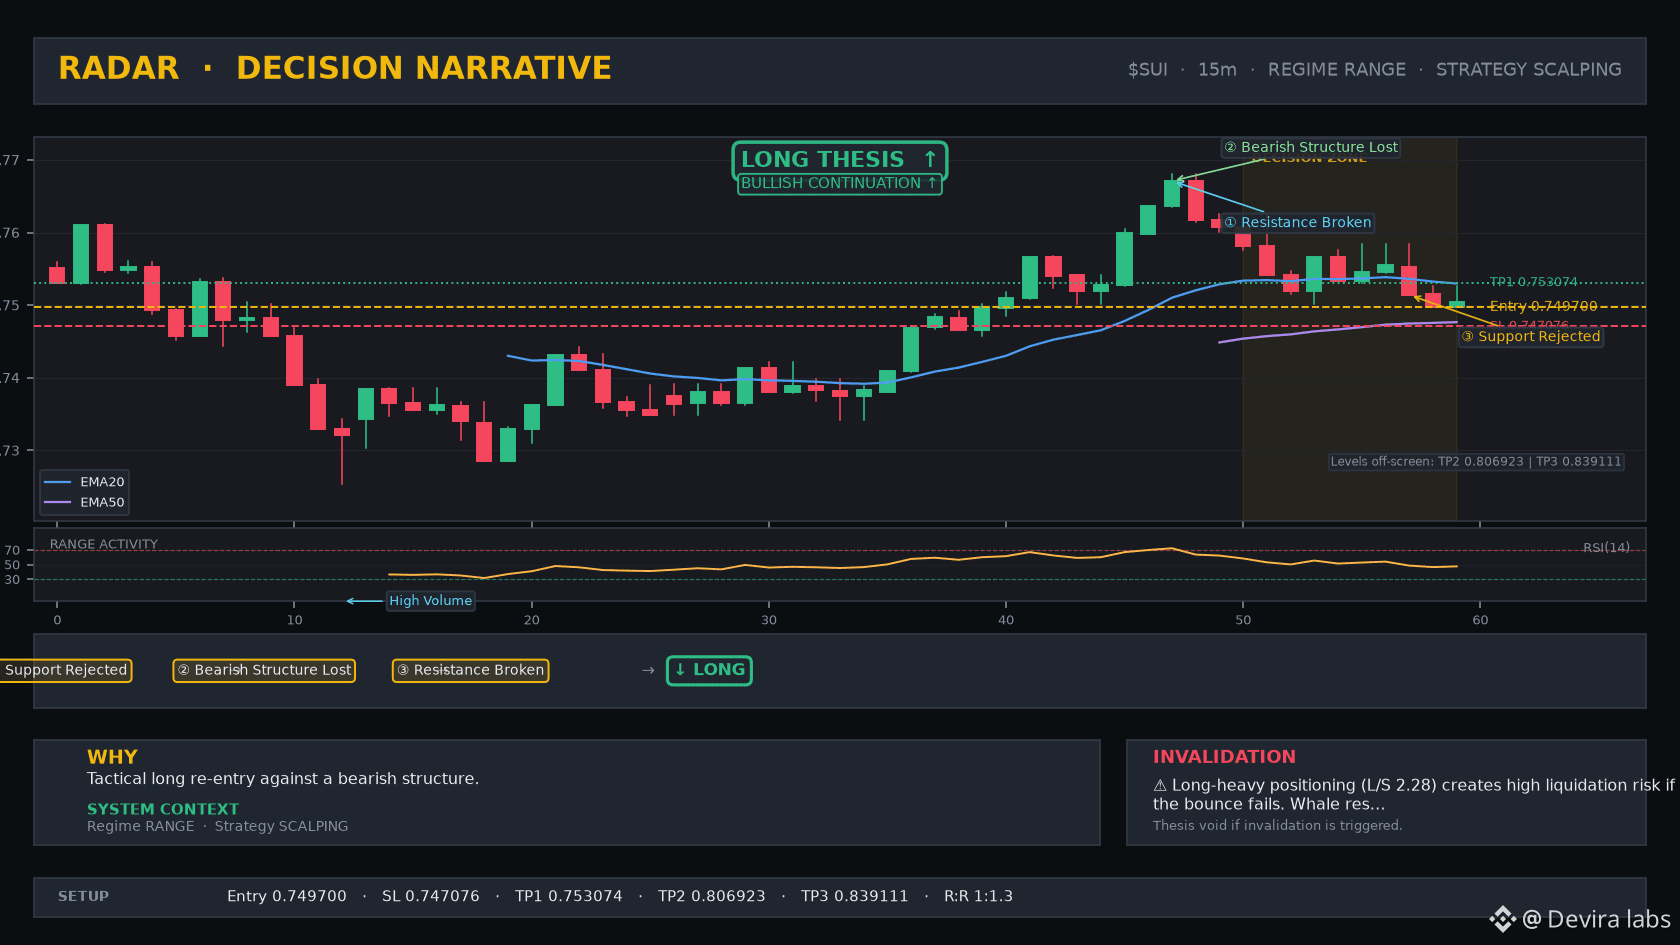Click STRATEGY SCALPING in header
The image size is (1680, 945).
[1528, 70]
